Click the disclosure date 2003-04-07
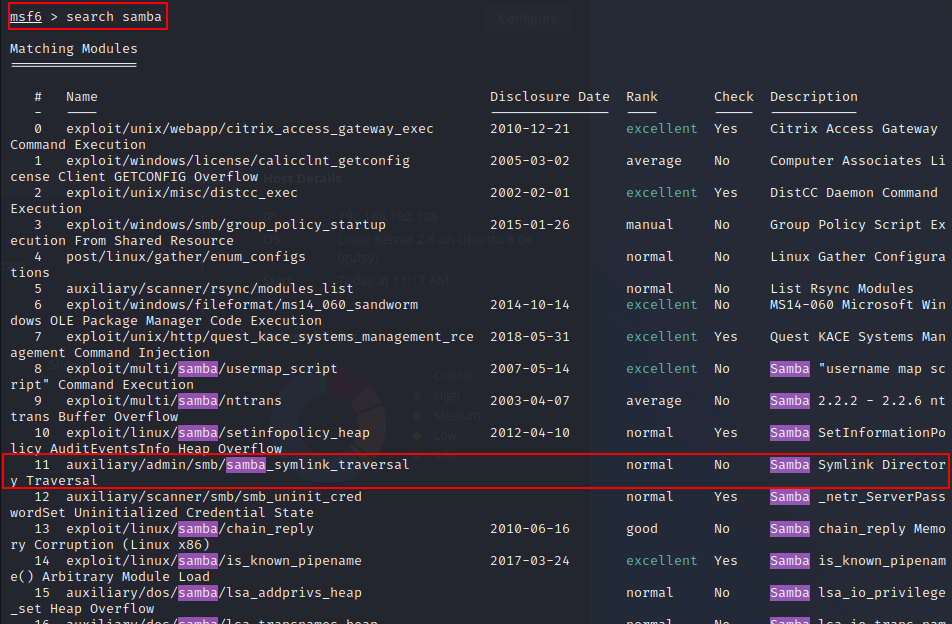952x624 pixels. [x=529, y=401]
